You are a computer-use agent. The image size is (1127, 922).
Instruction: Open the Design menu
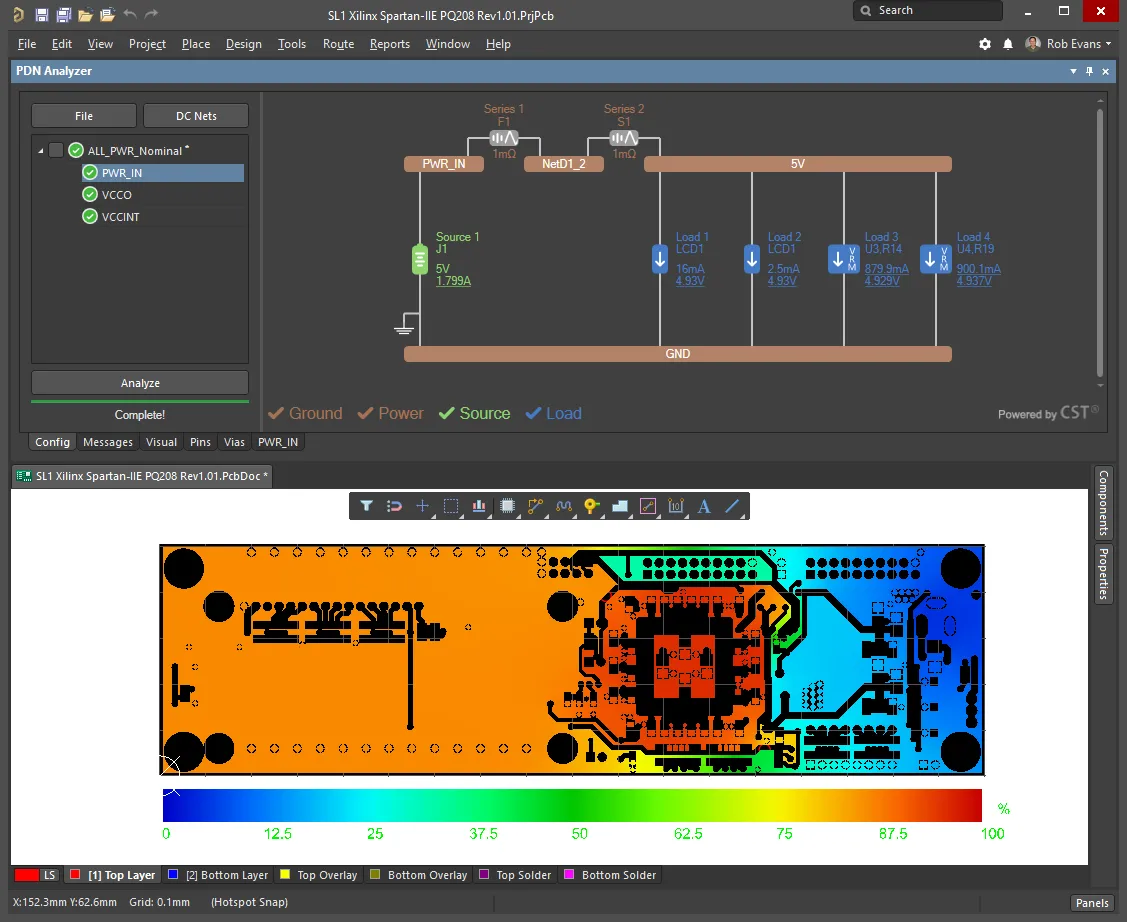(x=243, y=44)
